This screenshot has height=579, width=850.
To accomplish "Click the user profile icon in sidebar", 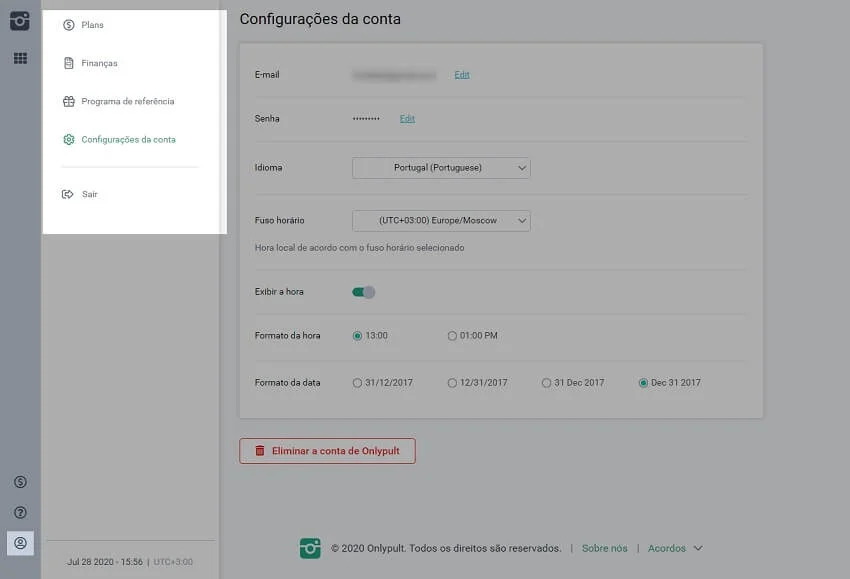I will 20,542.
